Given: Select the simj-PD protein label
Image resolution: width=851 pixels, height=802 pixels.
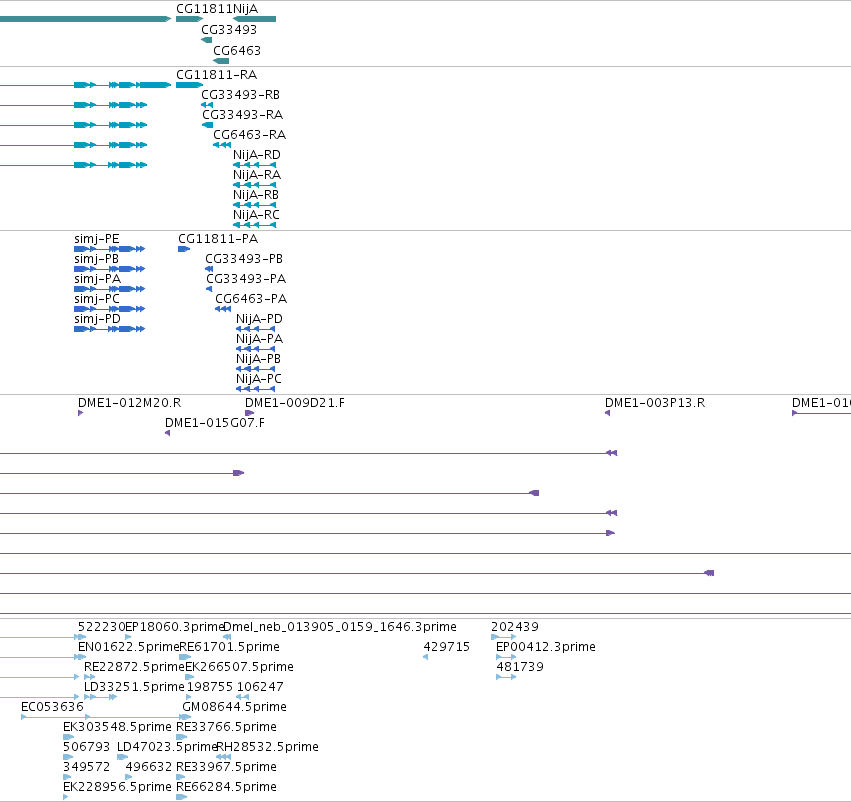Looking at the screenshot, I should (97, 319).
